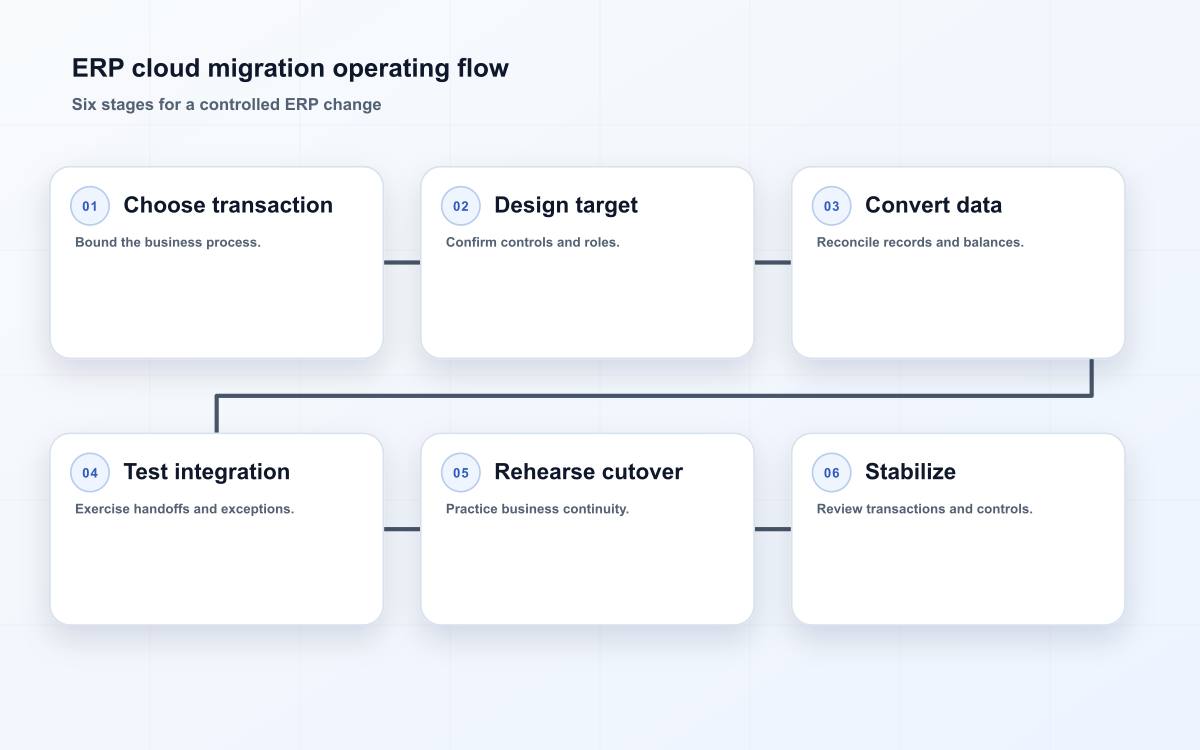Click the 06 step number badge
Screen dimensions: 1200x750
(x=832, y=473)
